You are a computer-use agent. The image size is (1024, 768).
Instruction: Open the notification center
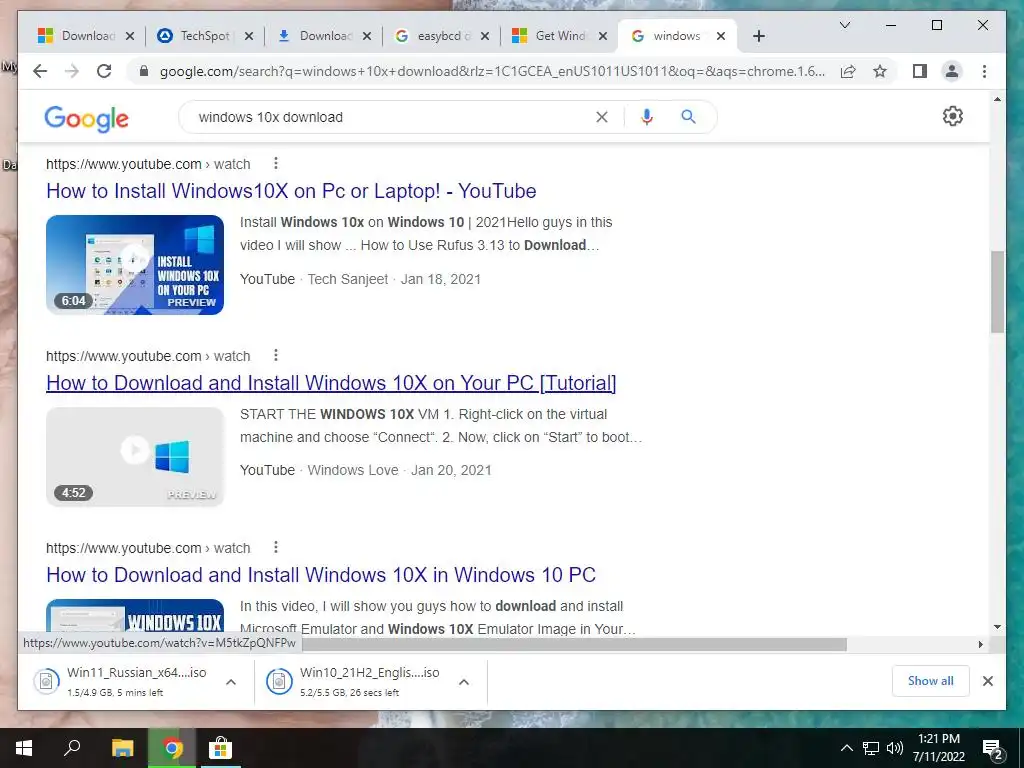993,749
